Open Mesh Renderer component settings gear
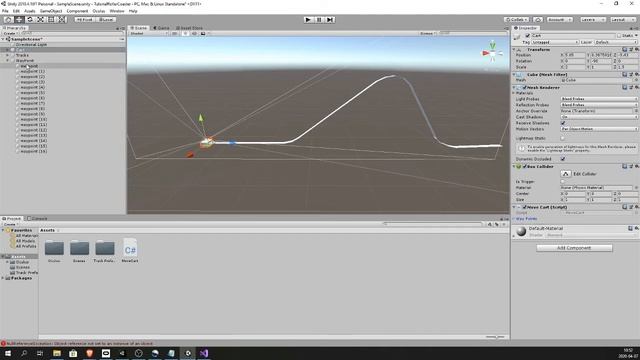The width and height of the screenshot is (640, 360). point(636,87)
